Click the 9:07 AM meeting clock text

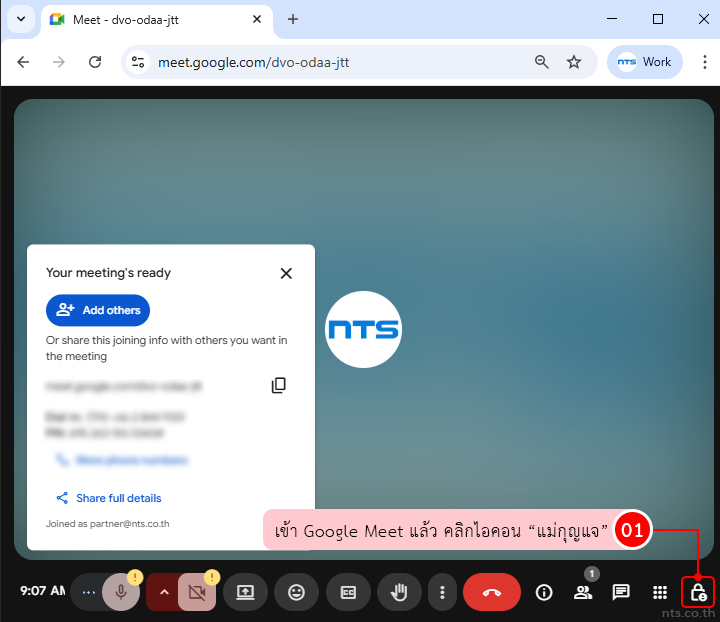click(x=43, y=590)
